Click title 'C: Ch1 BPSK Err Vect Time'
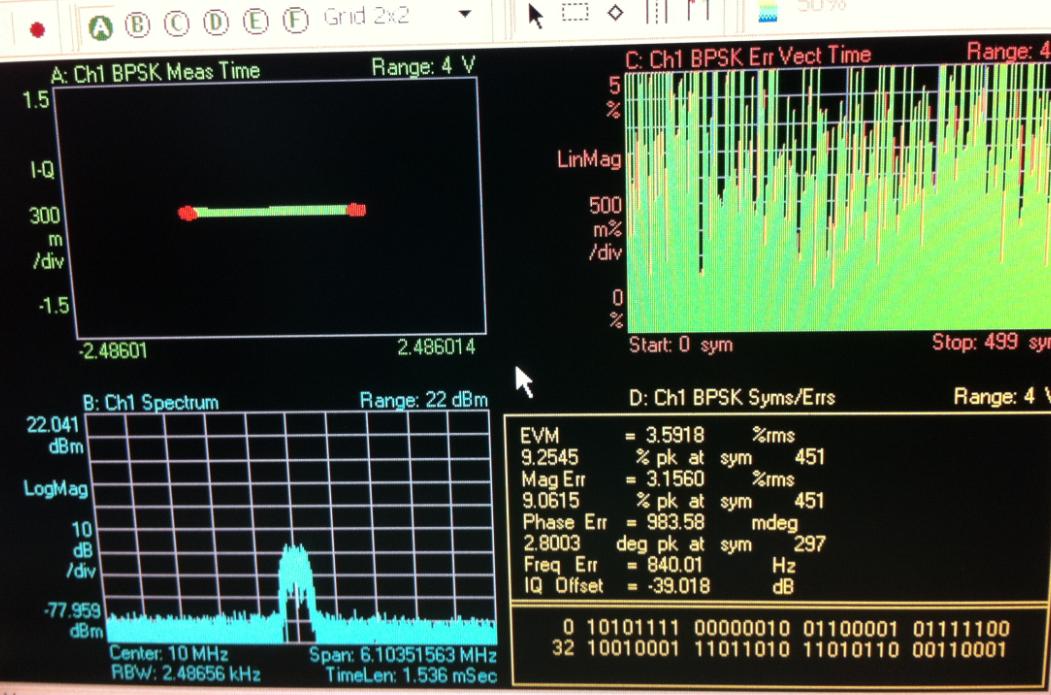 click(x=748, y=57)
